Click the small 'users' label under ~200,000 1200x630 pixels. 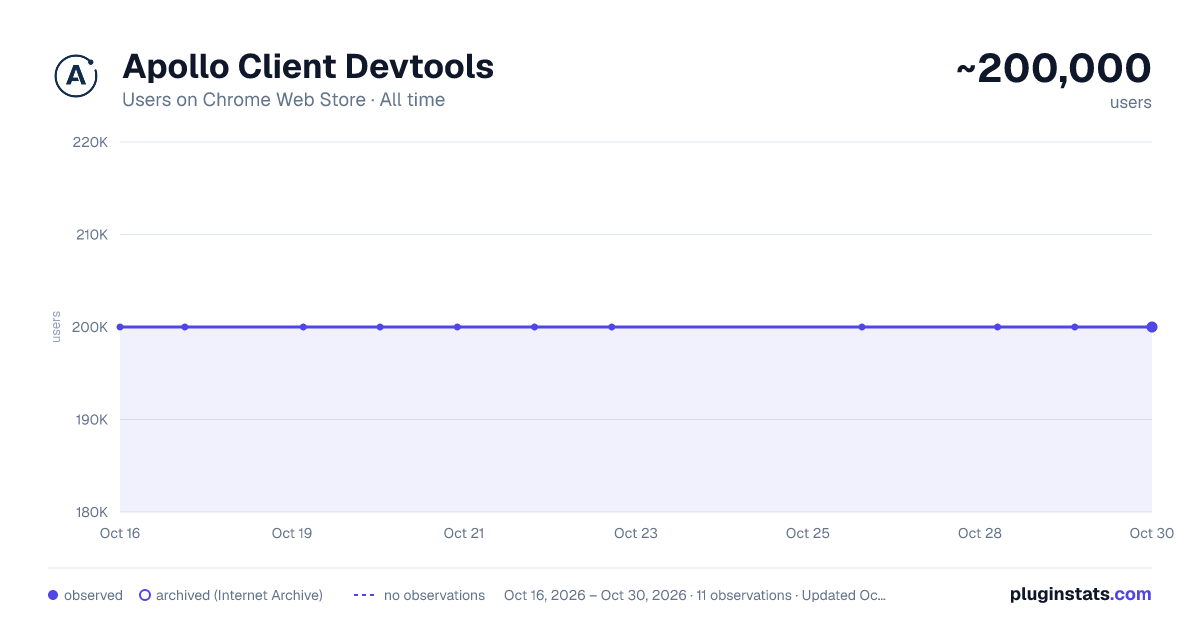coord(1130,102)
